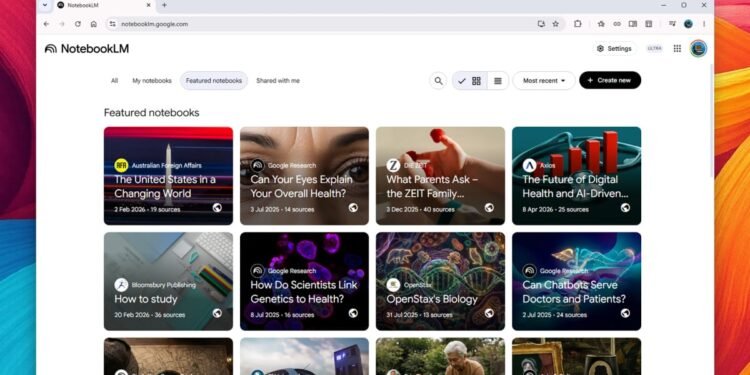750x375 pixels.
Task: Select the My notebooks tab
Action: [x=152, y=81]
